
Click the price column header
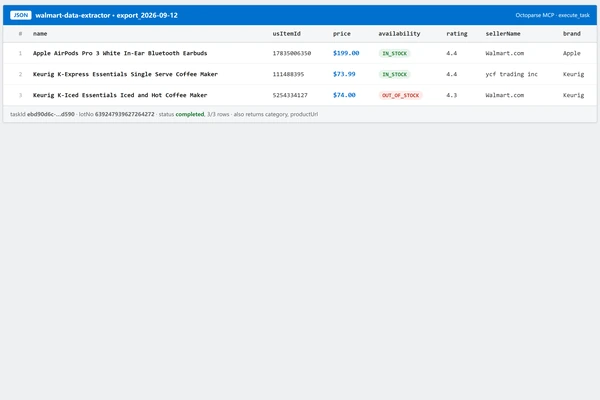coord(341,34)
